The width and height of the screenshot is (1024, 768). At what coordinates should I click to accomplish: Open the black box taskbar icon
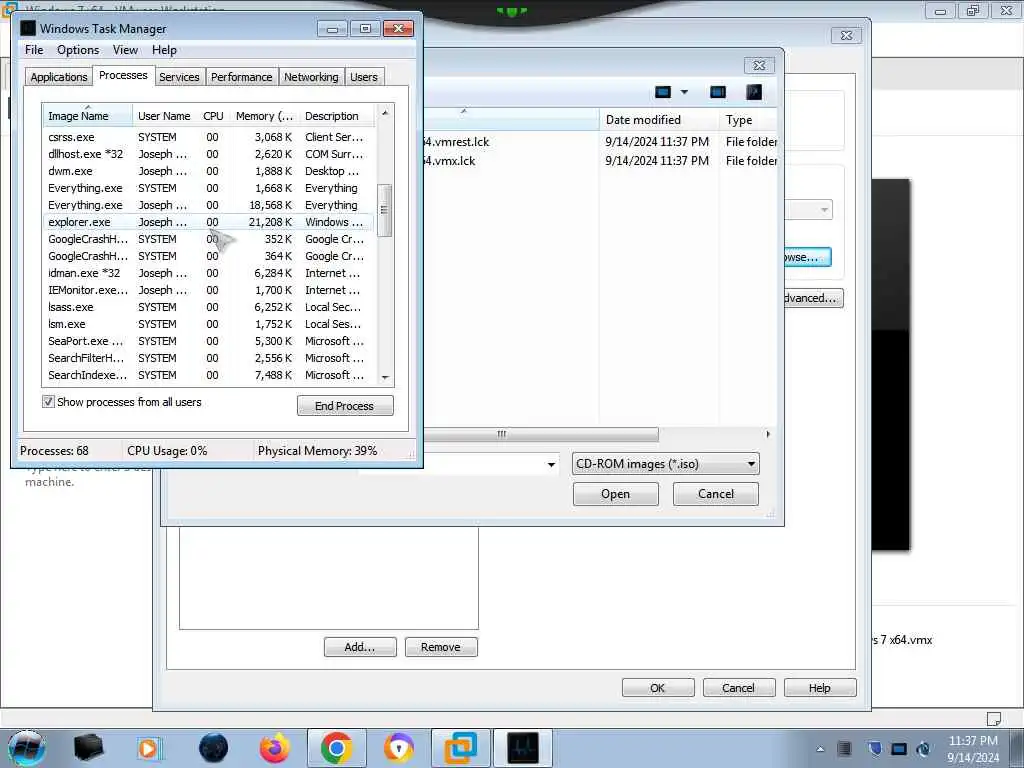[x=88, y=748]
